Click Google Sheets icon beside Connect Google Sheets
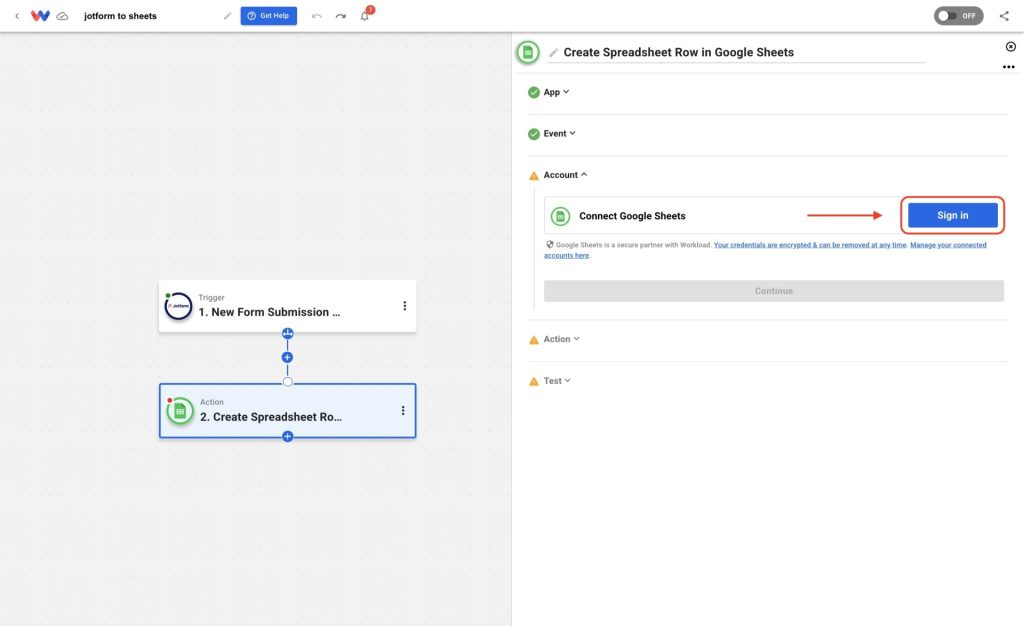This screenshot has height=626, width=1024. coord(560,215)
